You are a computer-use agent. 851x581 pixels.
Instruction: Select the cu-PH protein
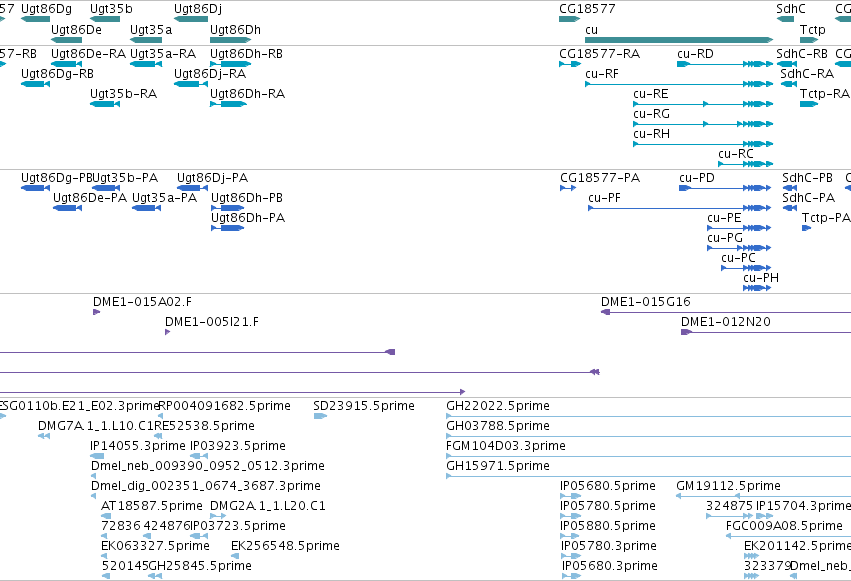pos(757,288)
